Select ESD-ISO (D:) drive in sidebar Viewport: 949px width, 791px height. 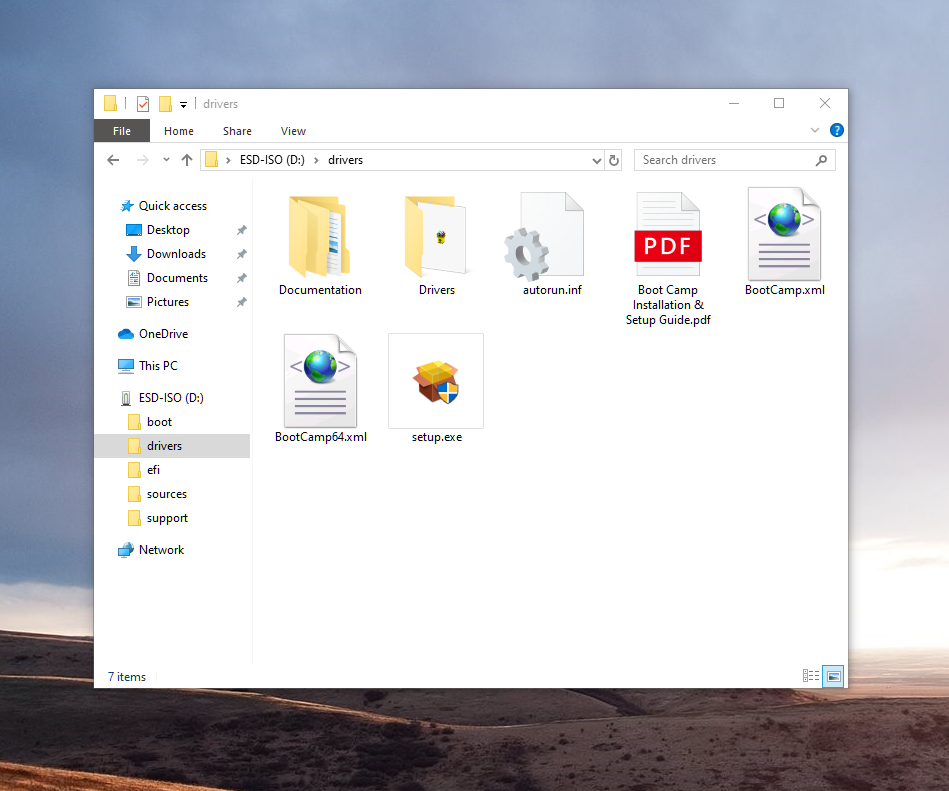(x=171, y=398)
